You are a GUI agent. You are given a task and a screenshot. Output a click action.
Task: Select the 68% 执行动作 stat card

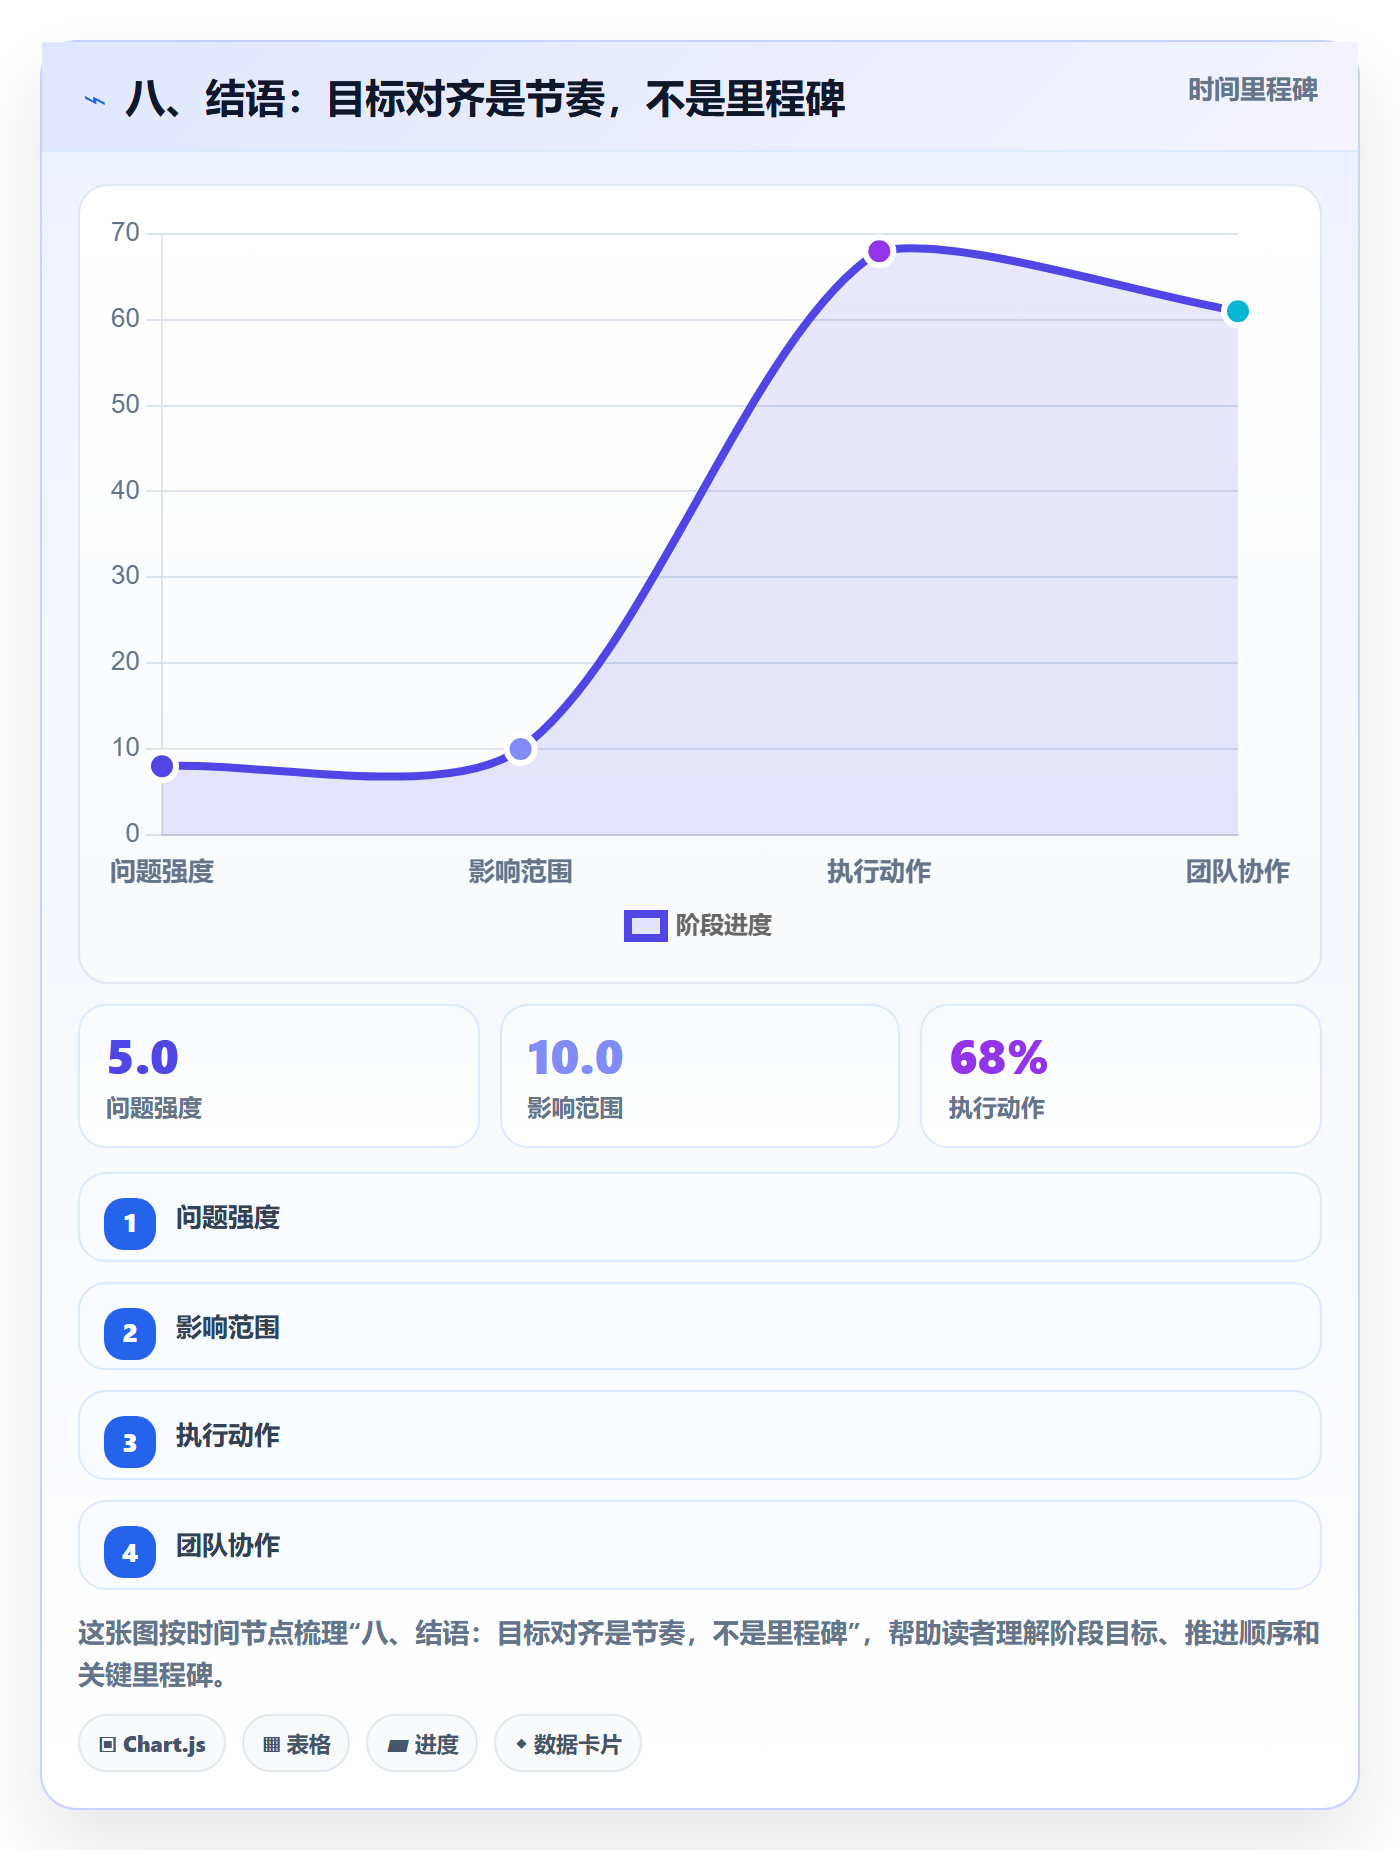click(1121, 1076)
